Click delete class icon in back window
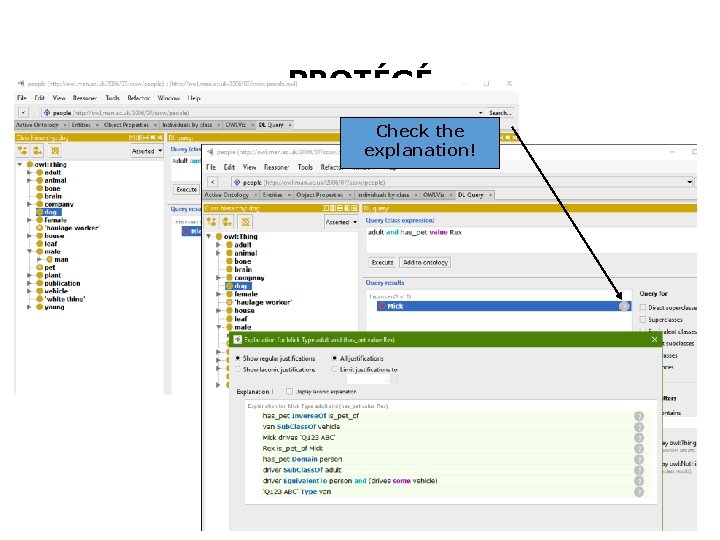This screenshot has width=720, height=540. tap(55, 151)
